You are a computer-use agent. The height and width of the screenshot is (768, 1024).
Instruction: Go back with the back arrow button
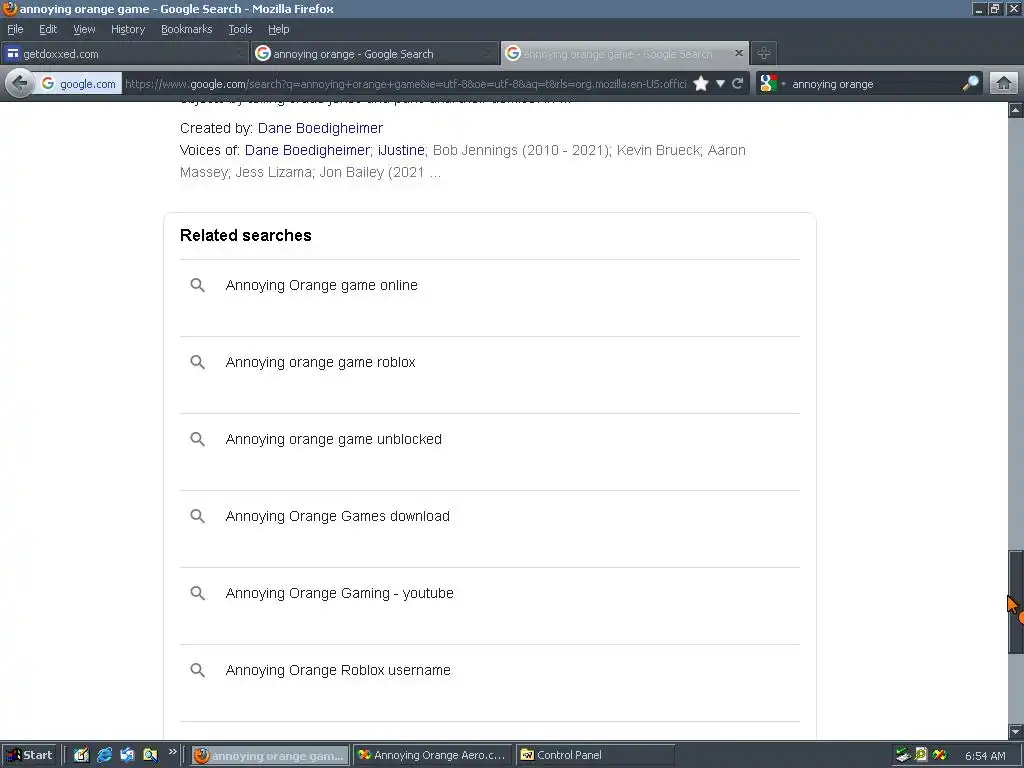coord(20,84)
